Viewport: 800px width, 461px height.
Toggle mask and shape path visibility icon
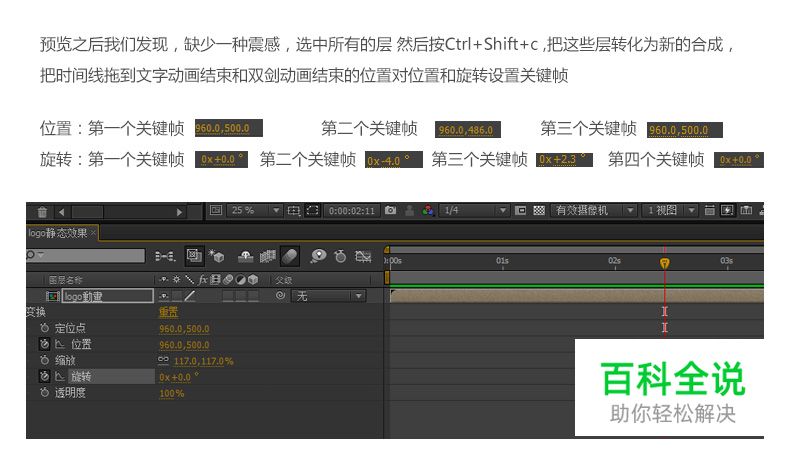[312, 210]
